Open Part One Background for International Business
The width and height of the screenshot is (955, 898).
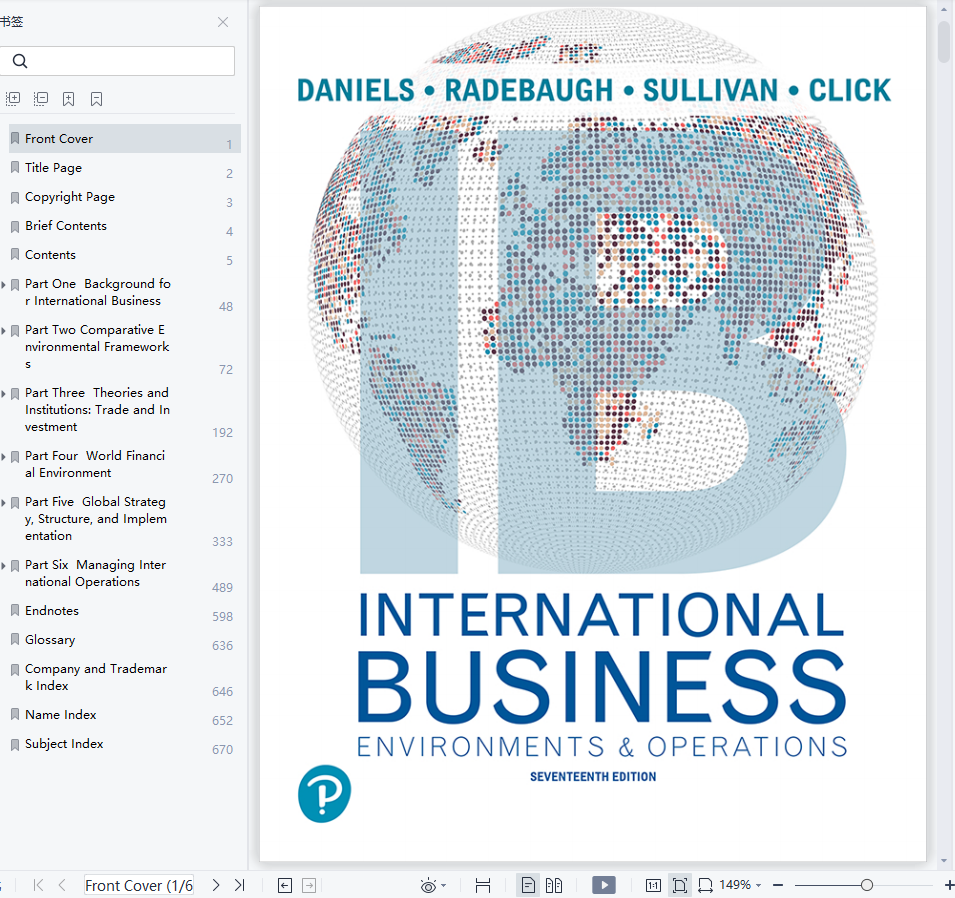[x=97, y=292]
